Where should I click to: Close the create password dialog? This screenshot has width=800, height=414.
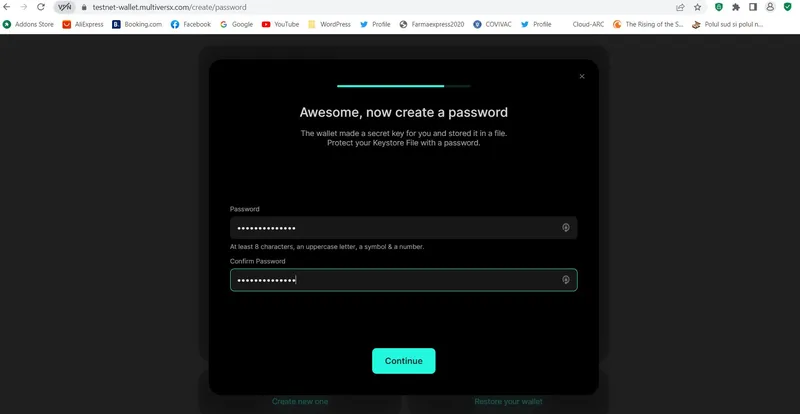click(582, 77)
